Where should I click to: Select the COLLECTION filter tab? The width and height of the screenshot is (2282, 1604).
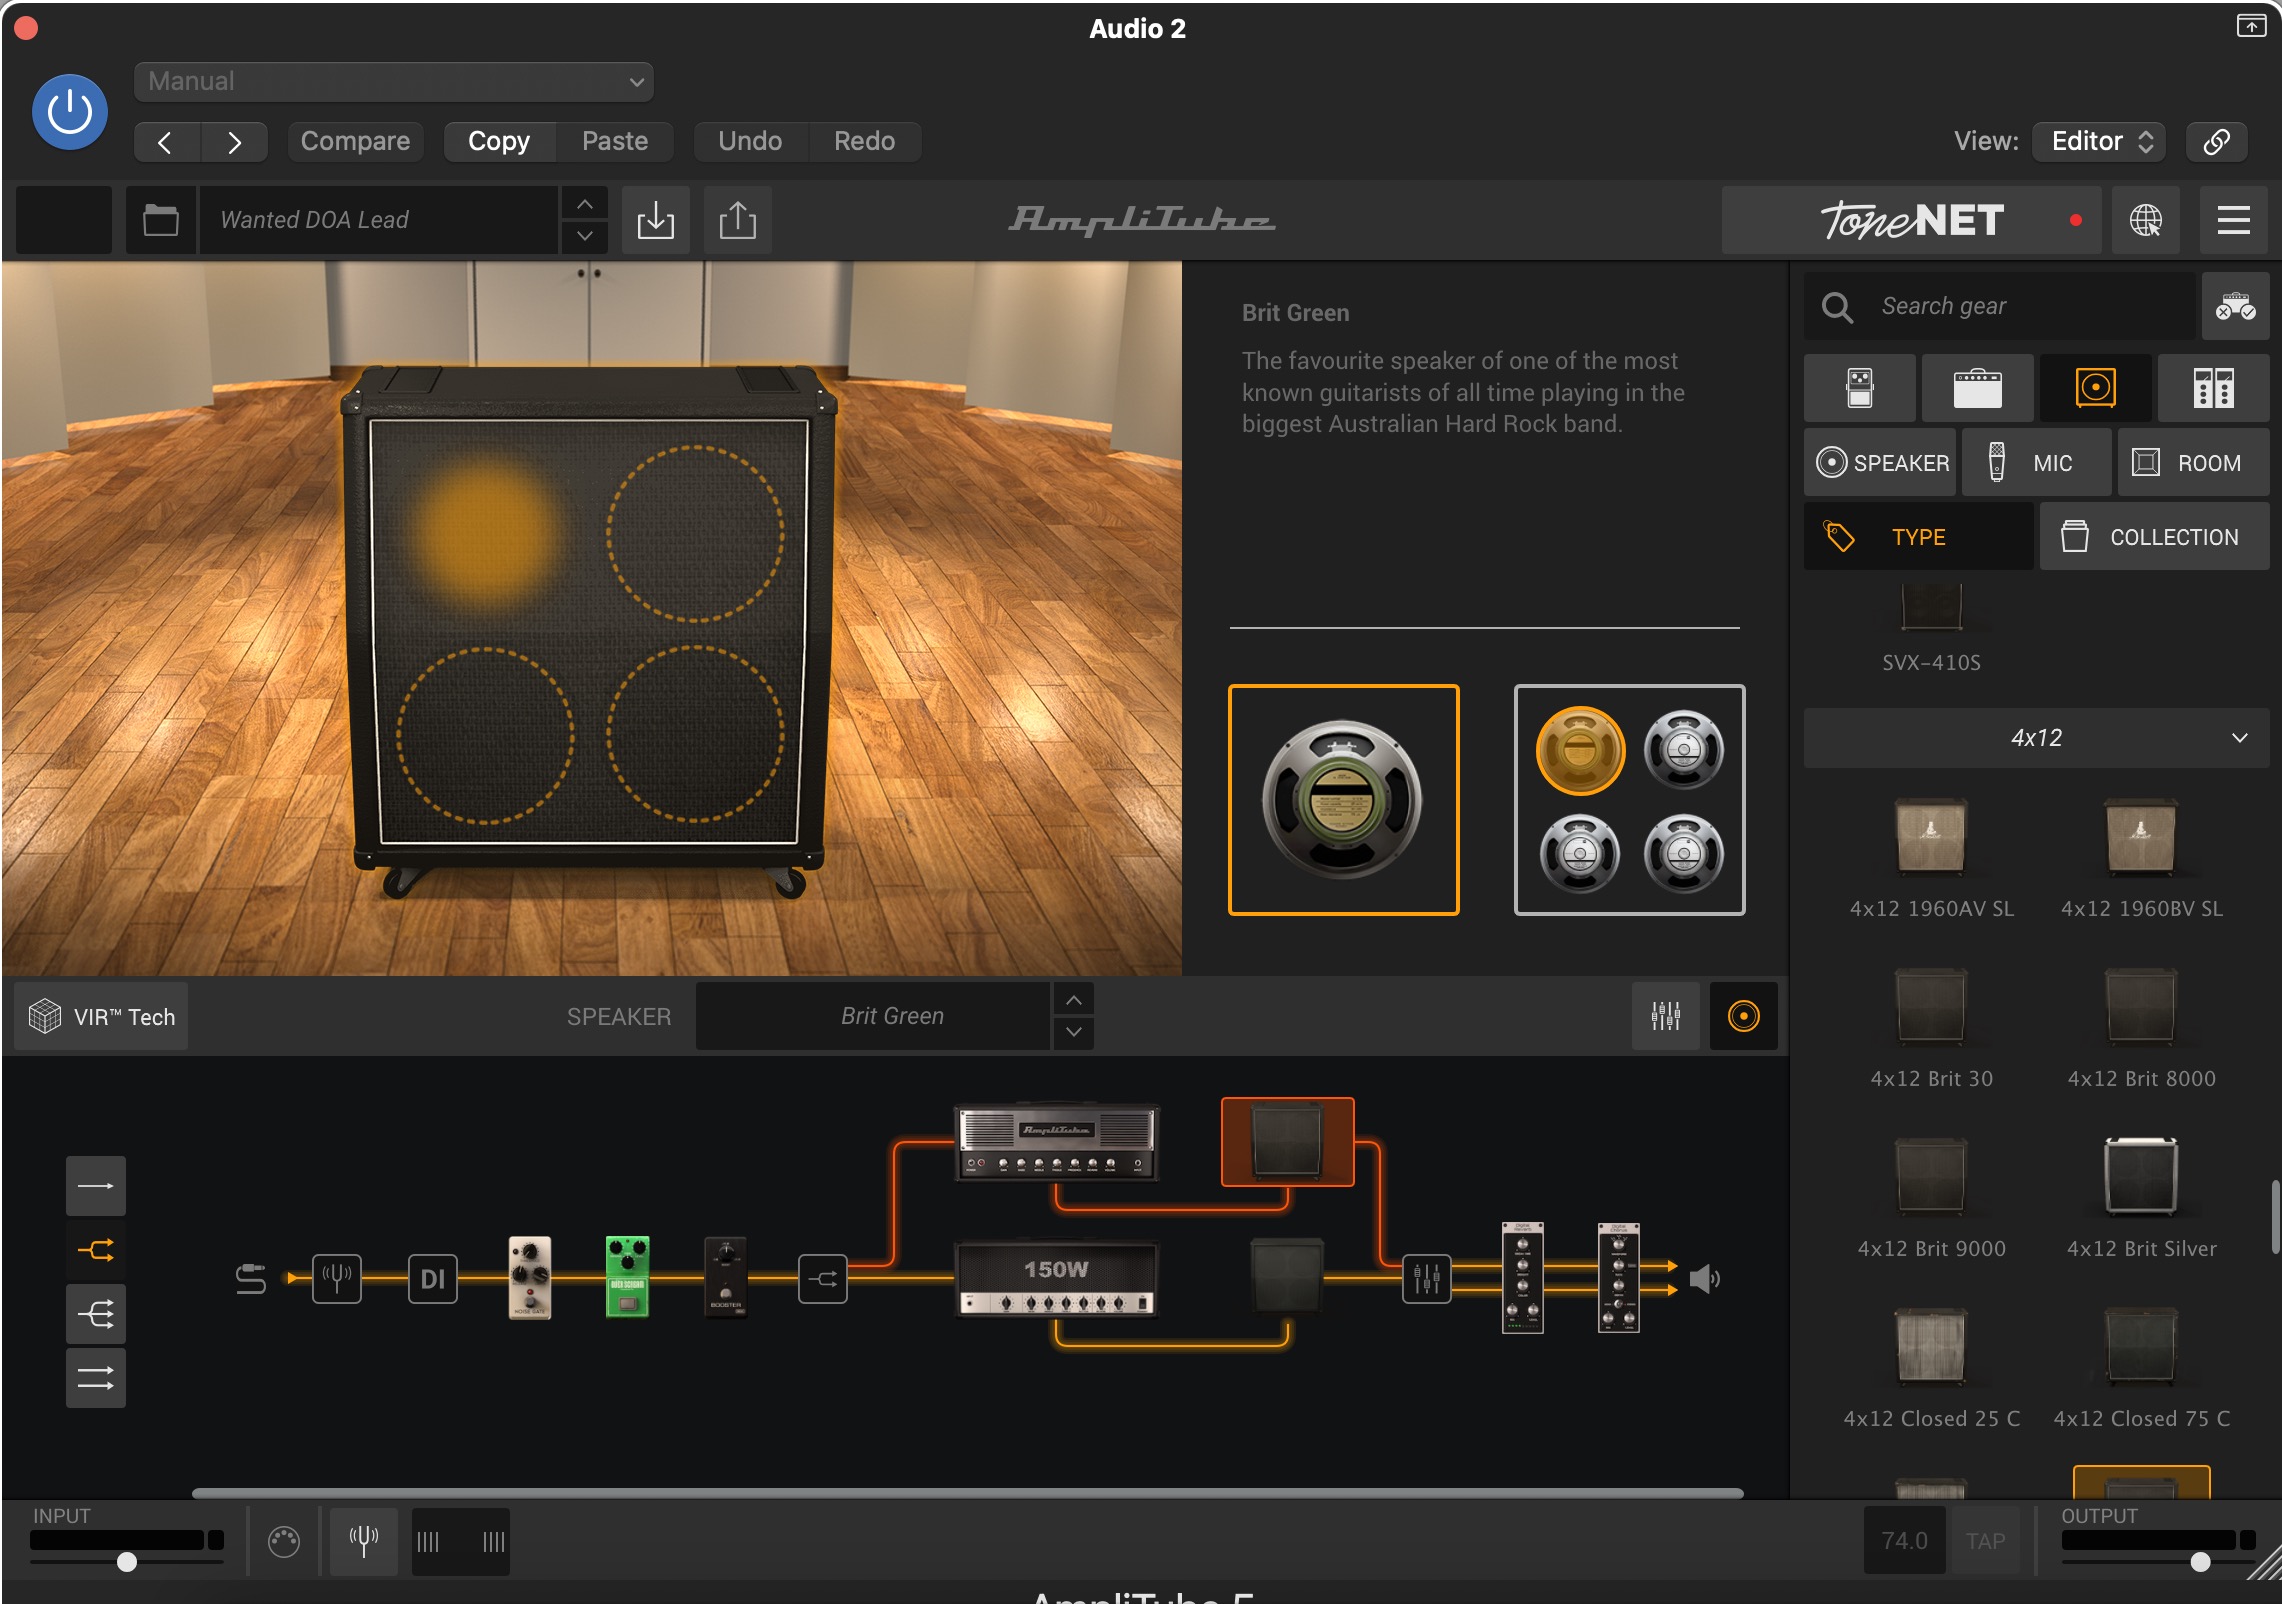point(2154,537)
